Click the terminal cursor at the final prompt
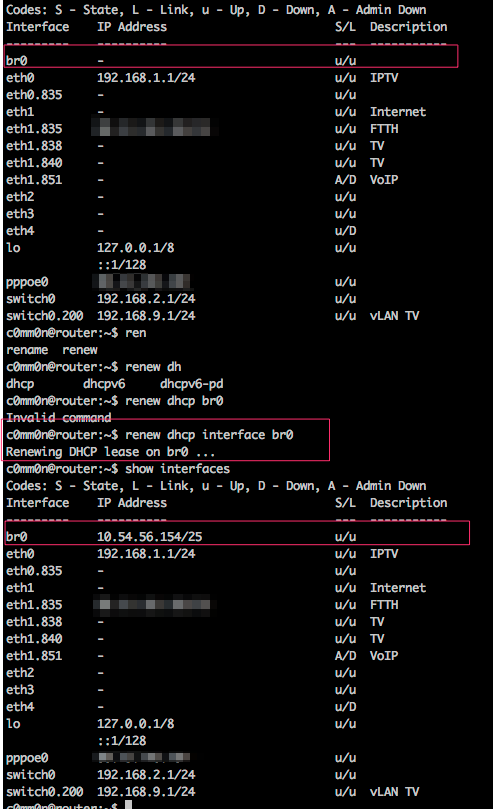 click(x=128, y=805)
